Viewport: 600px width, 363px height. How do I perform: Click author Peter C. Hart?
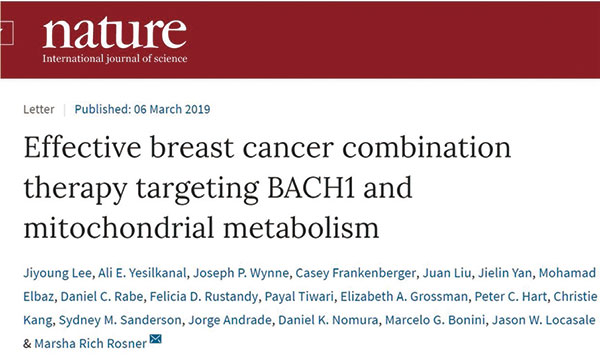(510, 296)
